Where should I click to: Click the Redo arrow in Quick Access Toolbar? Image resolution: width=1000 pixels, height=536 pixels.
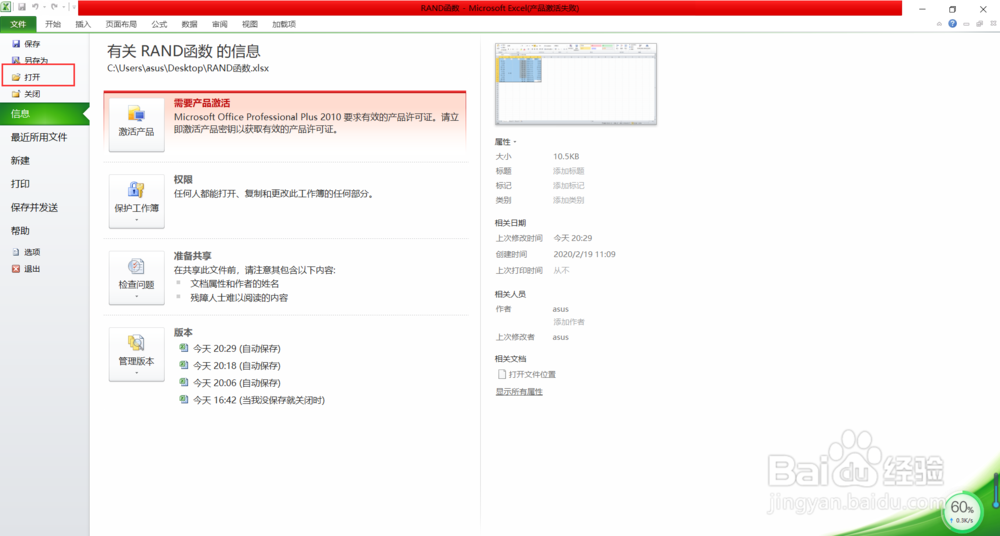(x=55, y=7)
